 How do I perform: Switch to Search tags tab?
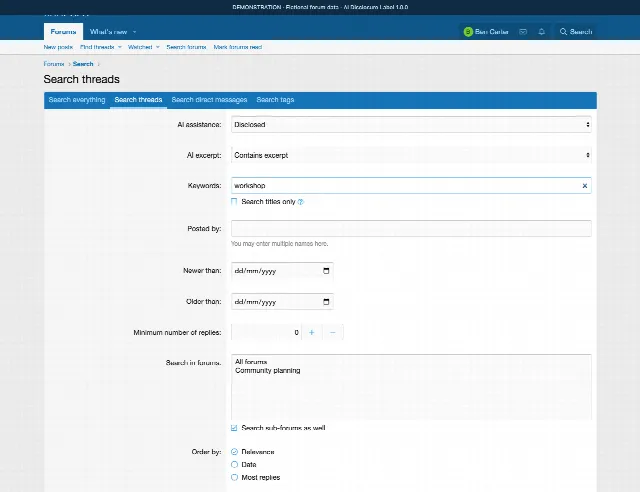275,100
